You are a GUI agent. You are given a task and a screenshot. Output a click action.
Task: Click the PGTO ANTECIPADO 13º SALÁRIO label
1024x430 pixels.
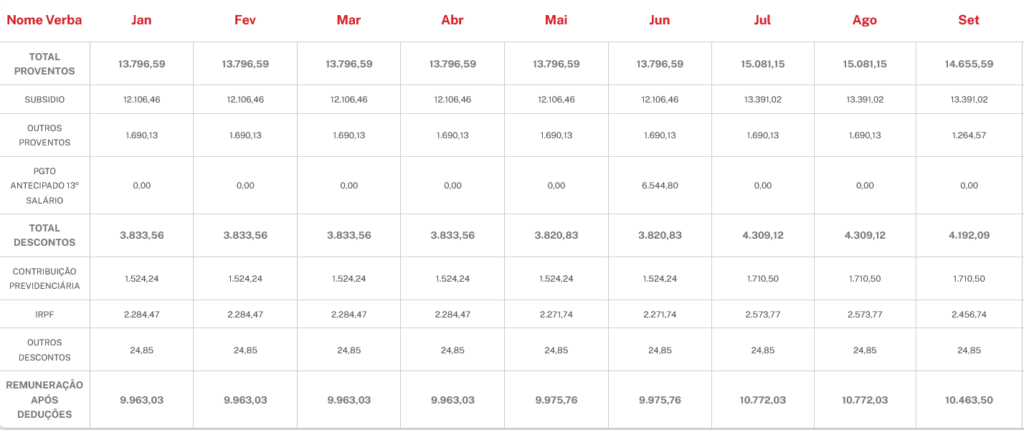(x=44, y=185)
